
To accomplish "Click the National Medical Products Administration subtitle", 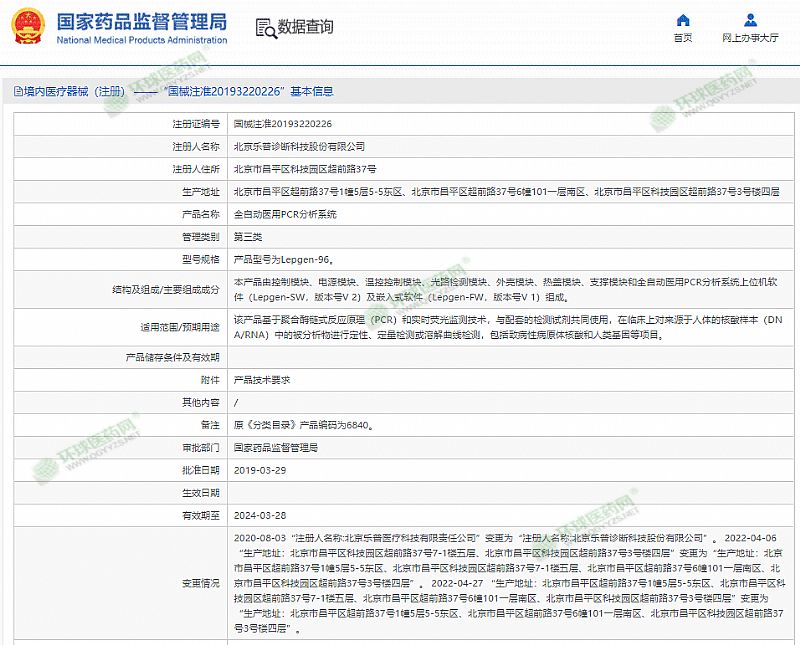I will pos(140,40).
